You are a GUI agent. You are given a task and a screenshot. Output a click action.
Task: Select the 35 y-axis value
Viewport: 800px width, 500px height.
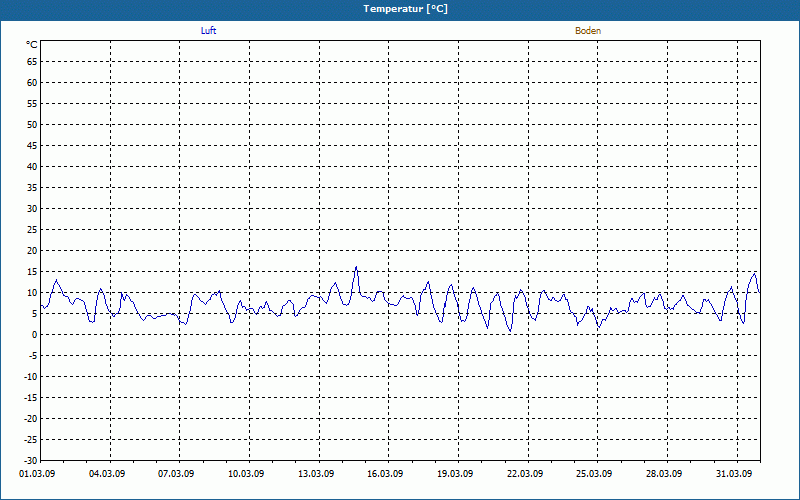tap(32, 188)
